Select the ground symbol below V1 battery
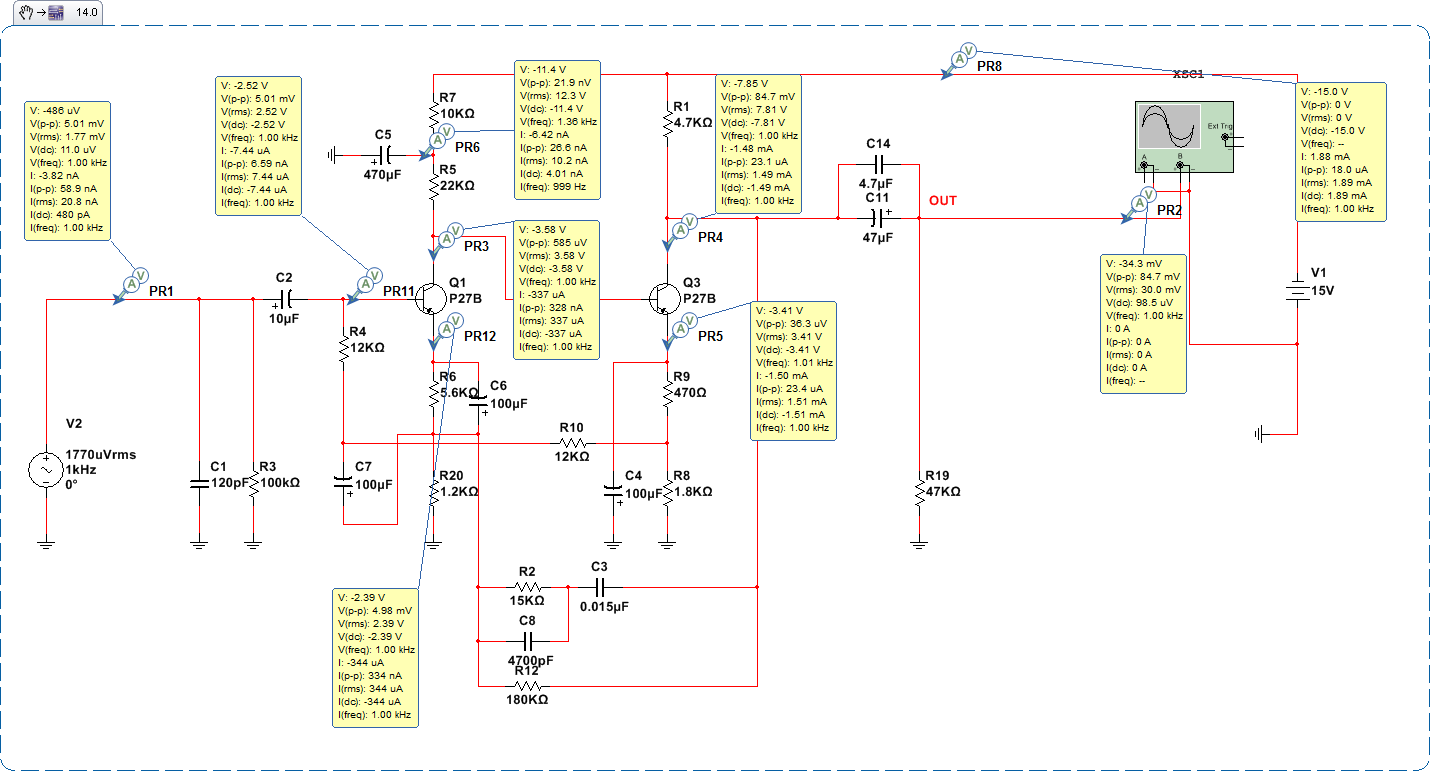Image resolution: width=1430 pixels, height=771 pixels. click(1260, 434)
